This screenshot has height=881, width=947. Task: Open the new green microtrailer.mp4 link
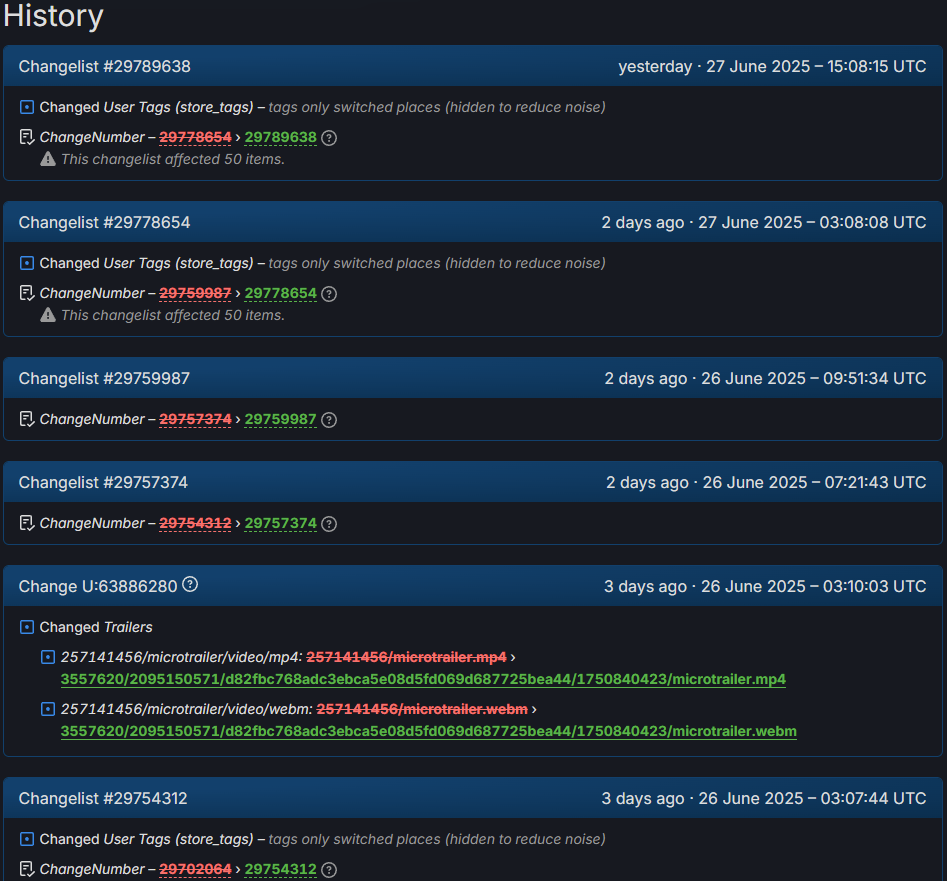[x=423, y=679]
